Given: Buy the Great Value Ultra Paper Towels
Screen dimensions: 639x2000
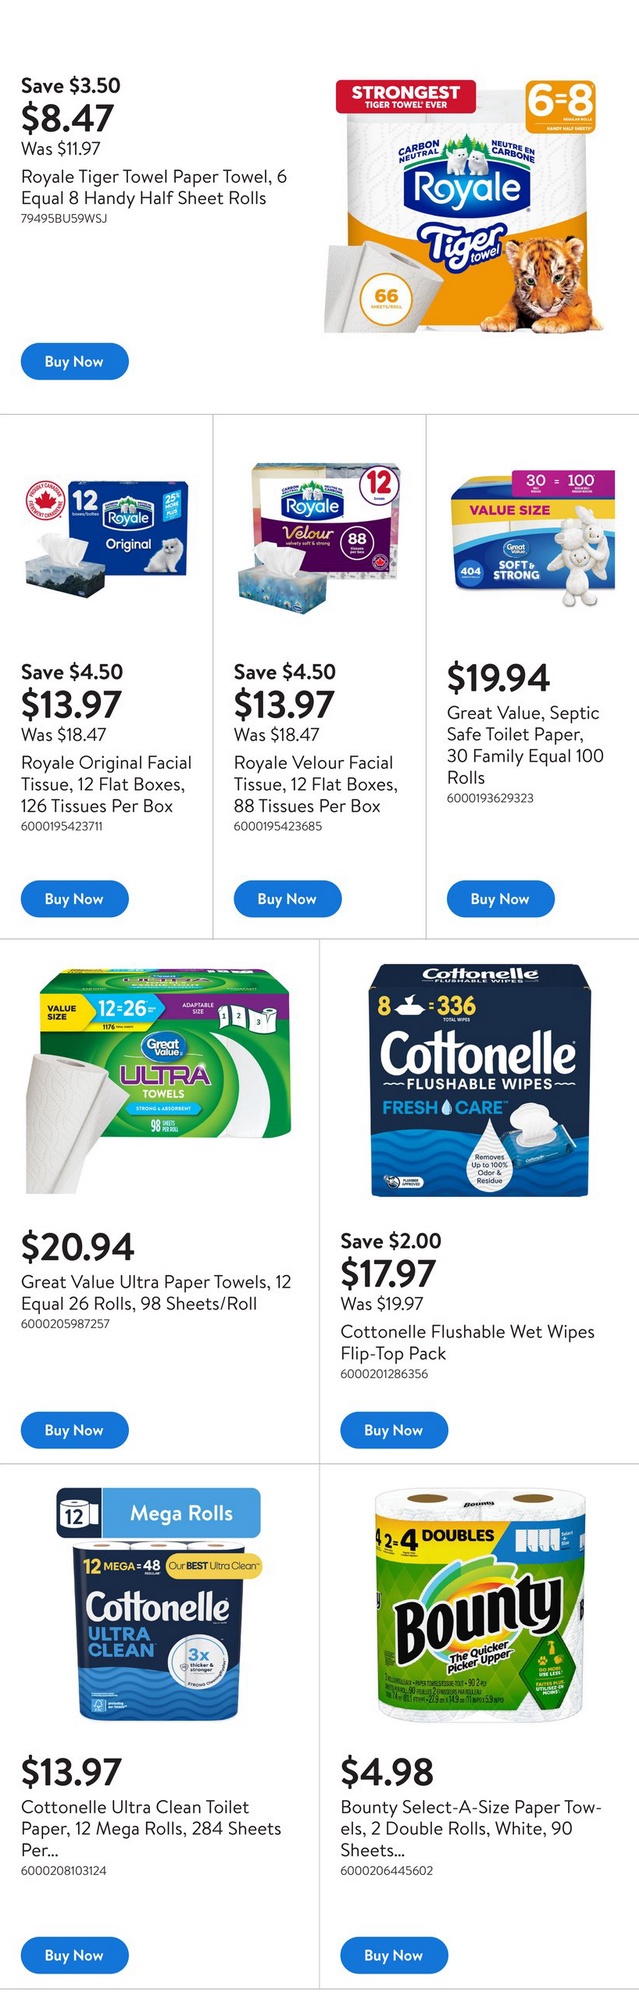Looking at the screenshot, I should (74, 1430).
